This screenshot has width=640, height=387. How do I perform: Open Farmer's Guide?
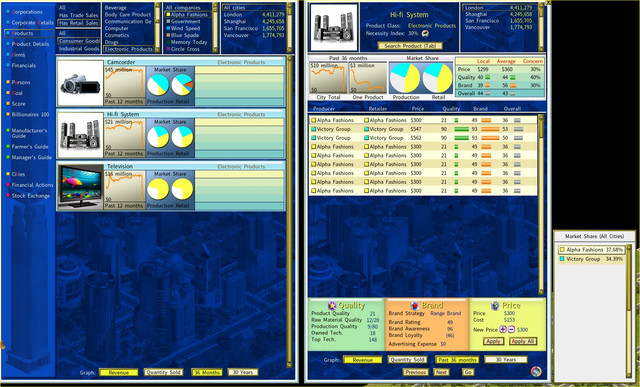coord(30,146)
